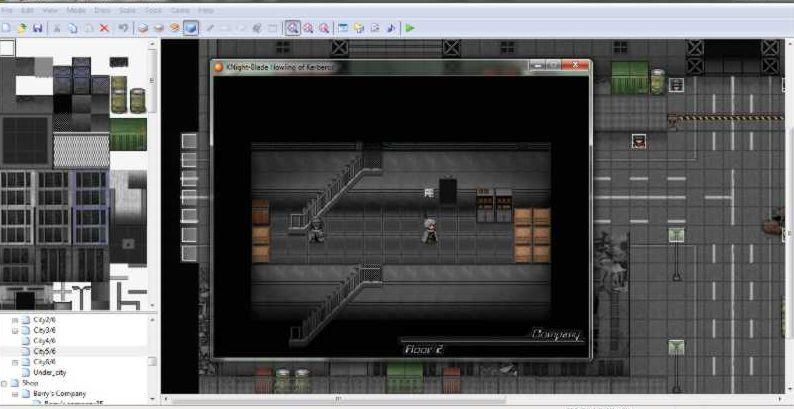
Task: Open the Sound Test music note icon
Action: 390,28
